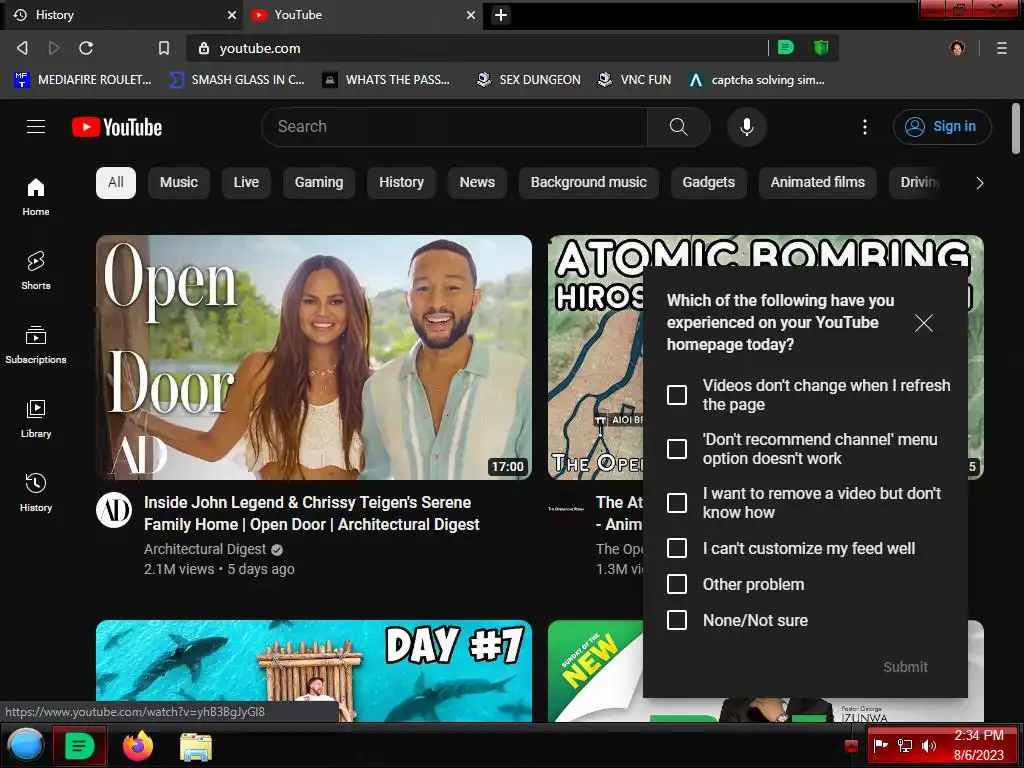Open the Start orb
The image size is (1024, 768).
[26, 746]
